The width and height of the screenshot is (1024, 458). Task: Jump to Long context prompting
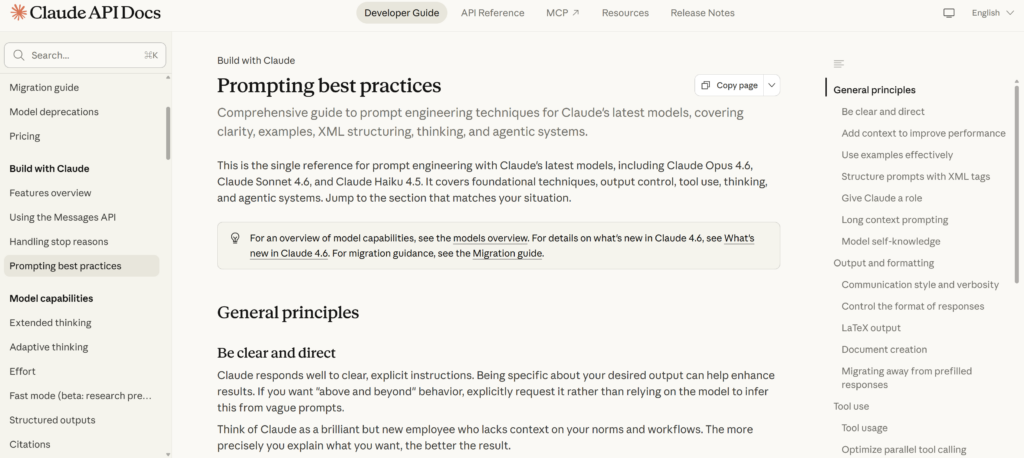point(895,220)
